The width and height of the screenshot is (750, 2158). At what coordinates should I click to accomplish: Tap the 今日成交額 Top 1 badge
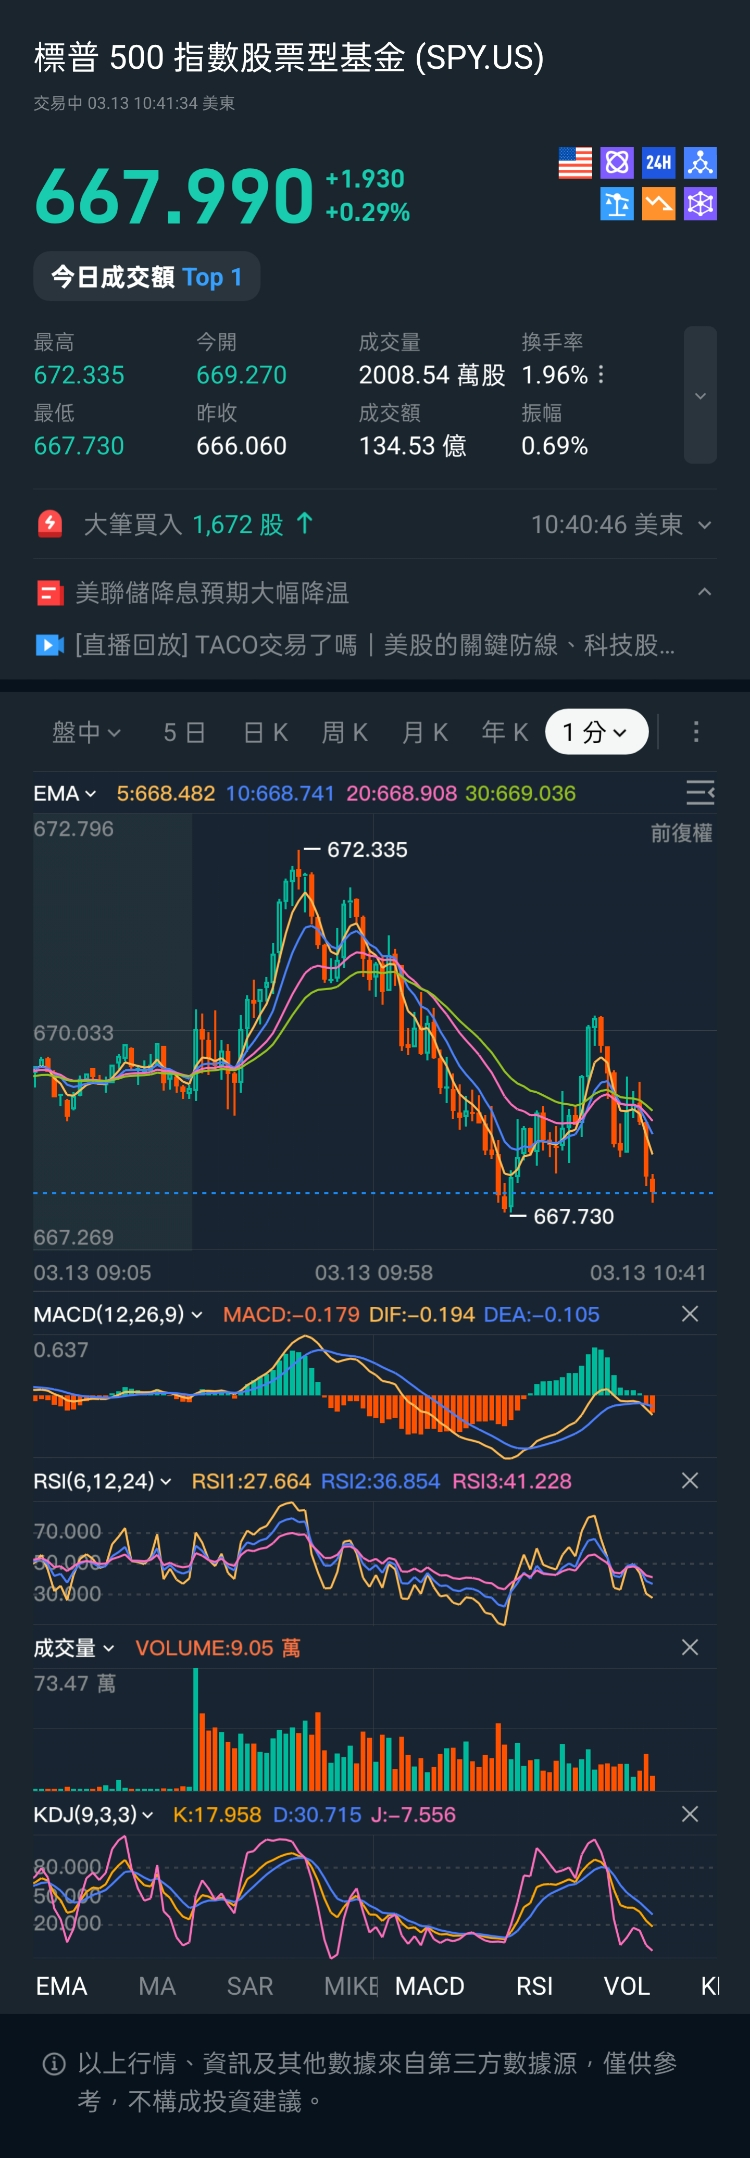tap(147, 277)
